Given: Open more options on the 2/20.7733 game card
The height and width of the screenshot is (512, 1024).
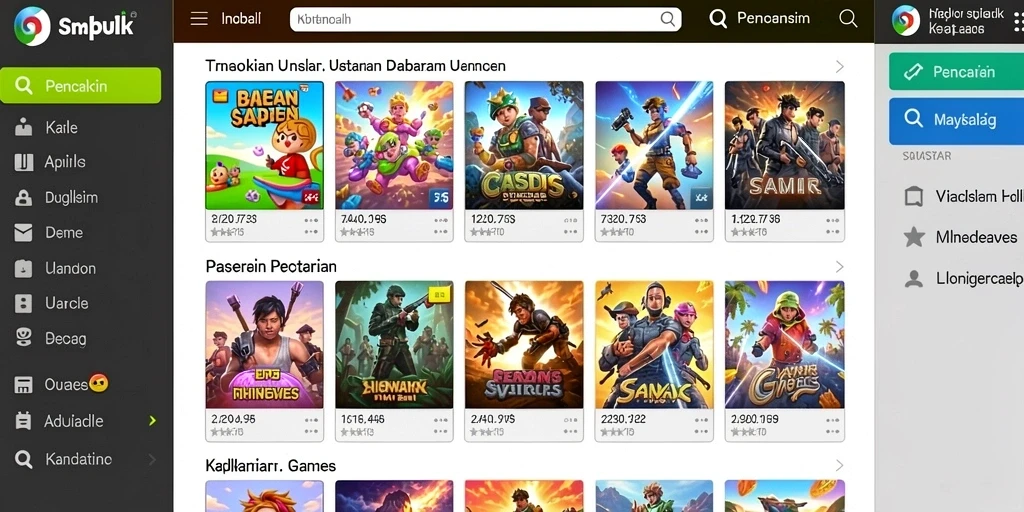Looking at the screenshot, I should tap(311, 225).
